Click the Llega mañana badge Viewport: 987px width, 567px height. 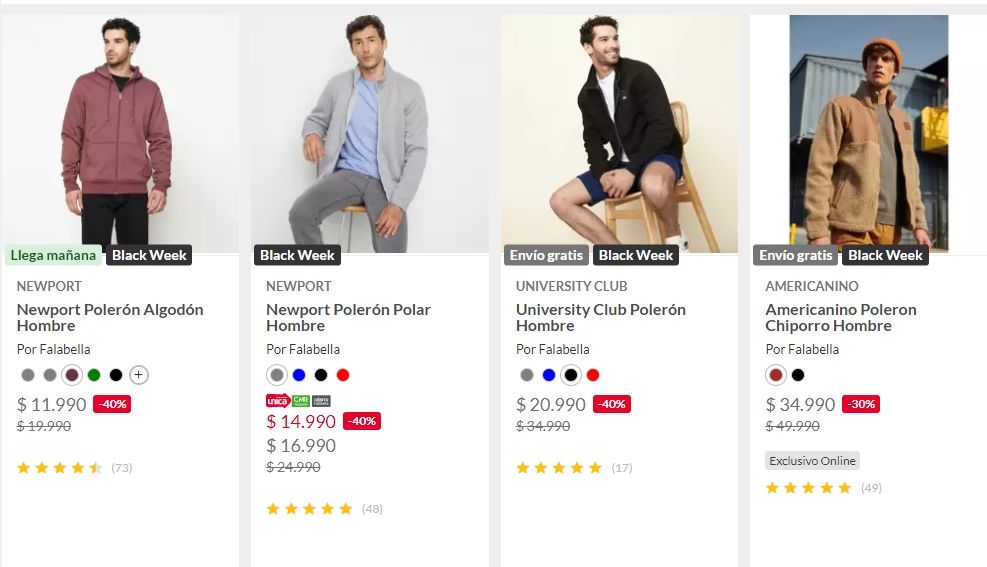(54, 255)
